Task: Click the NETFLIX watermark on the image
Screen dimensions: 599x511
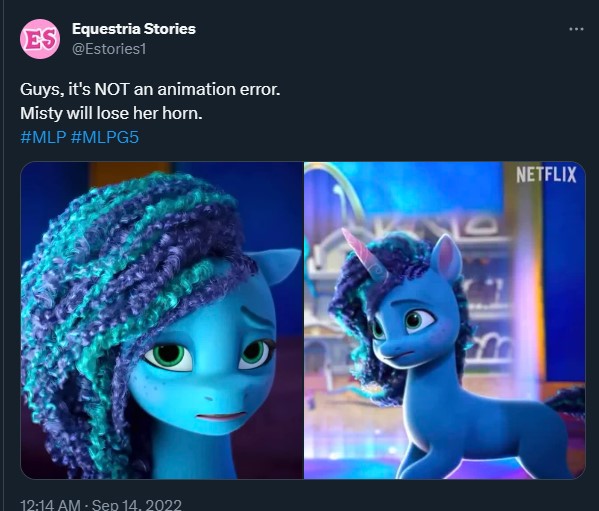Action: click(546, 175)
